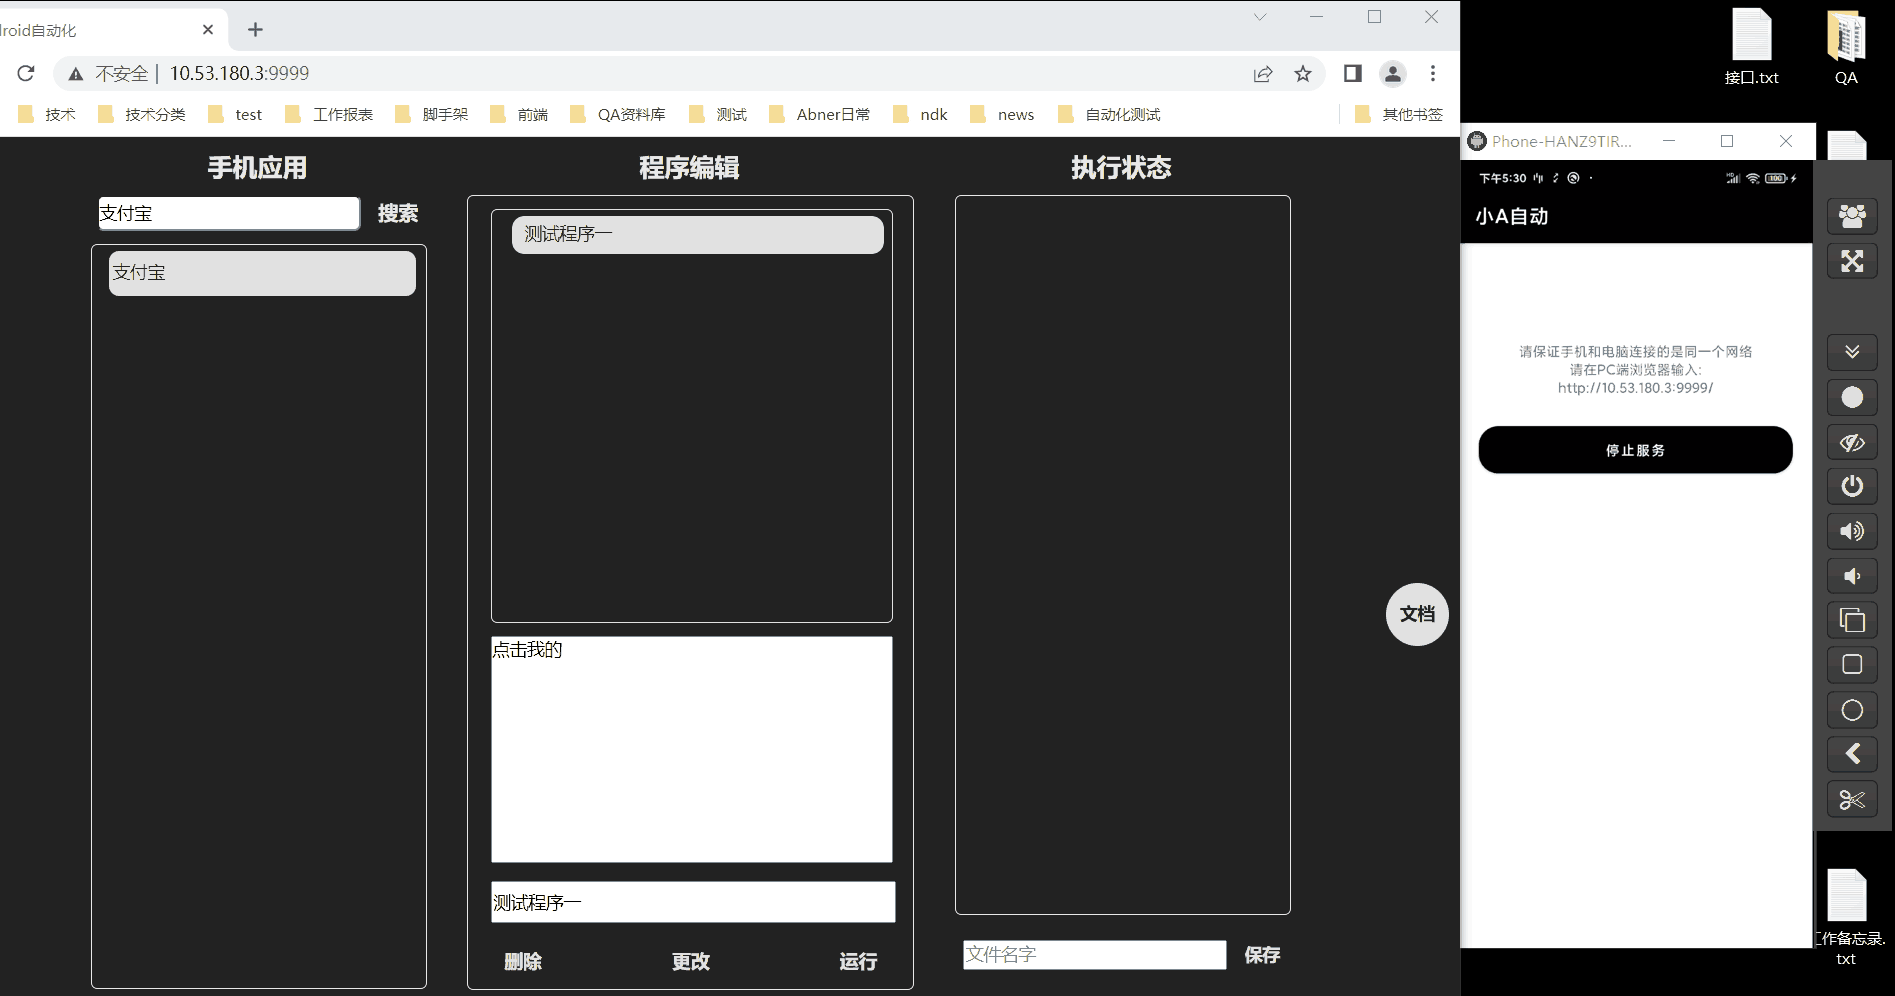The width and height of the screenshot is (1895, 996).
Task: Open the 自动化测试 bookmark folder
Action: [x=1109, y=114]
